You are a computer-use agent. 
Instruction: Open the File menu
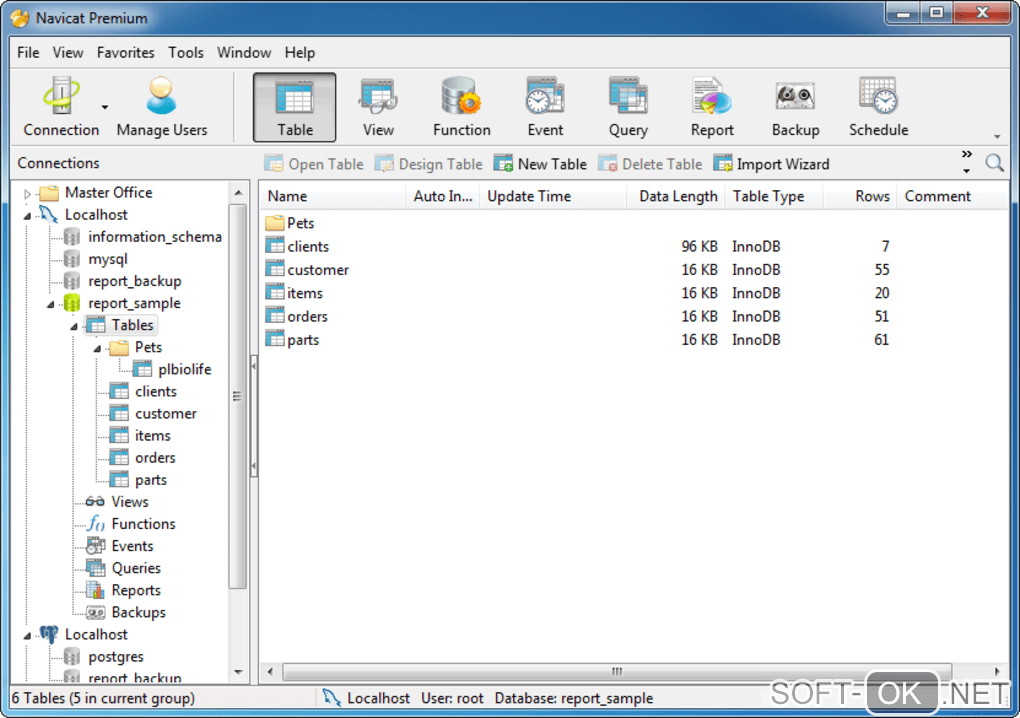(x=28, y=52)
